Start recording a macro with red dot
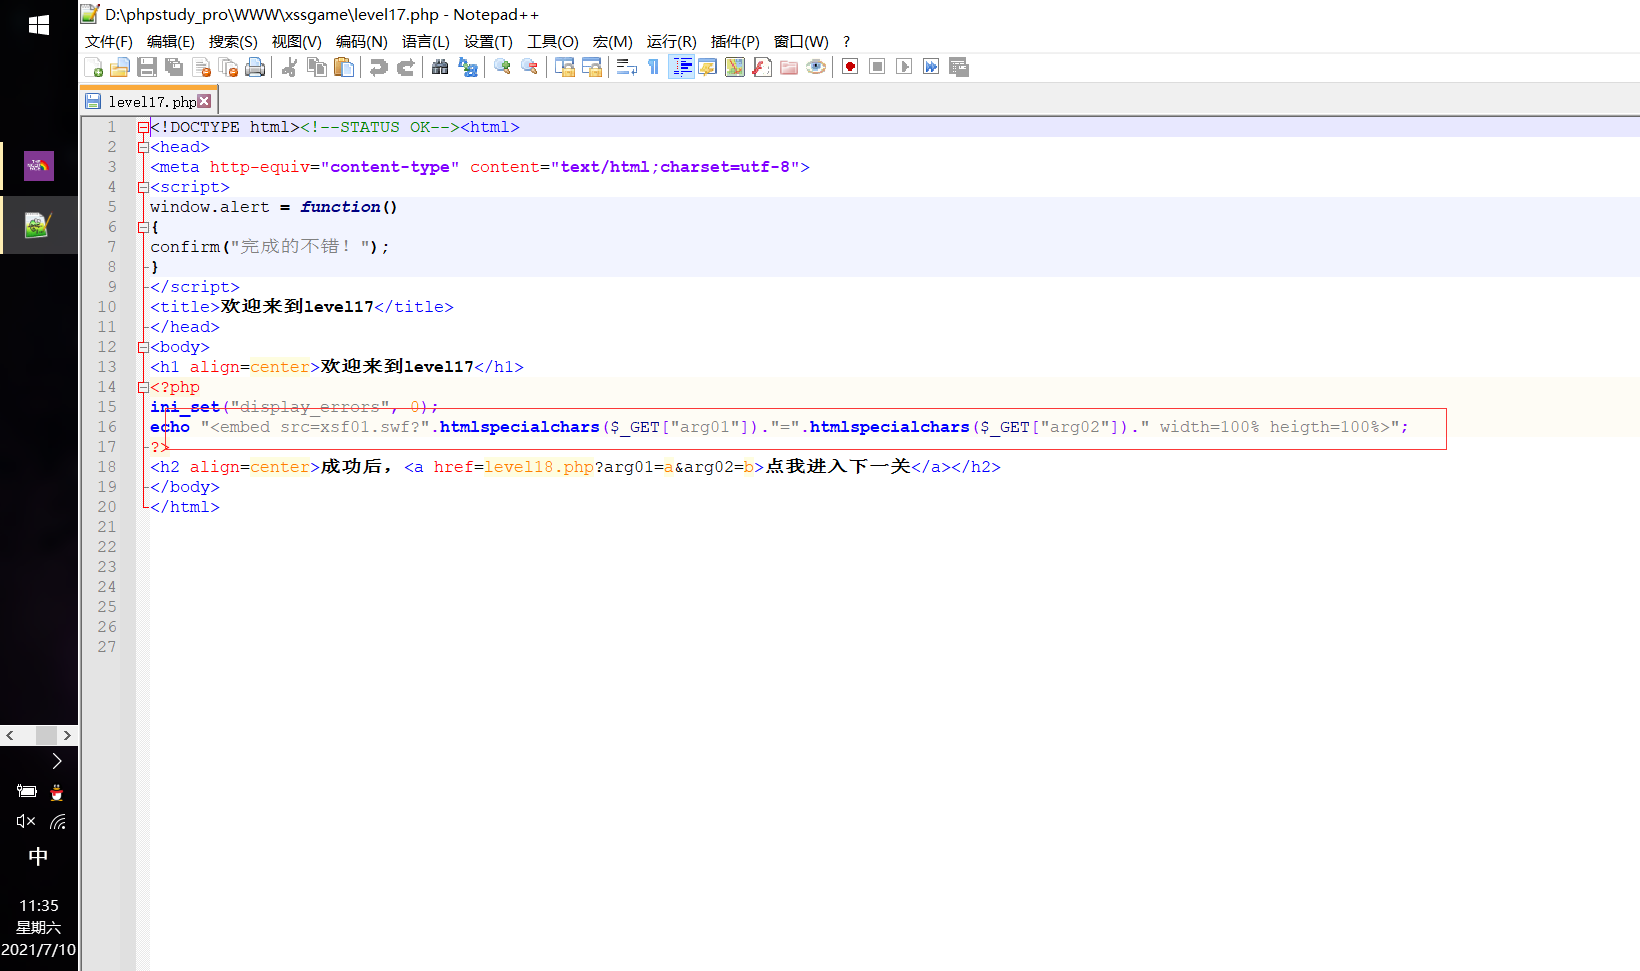 pos(850,67)
